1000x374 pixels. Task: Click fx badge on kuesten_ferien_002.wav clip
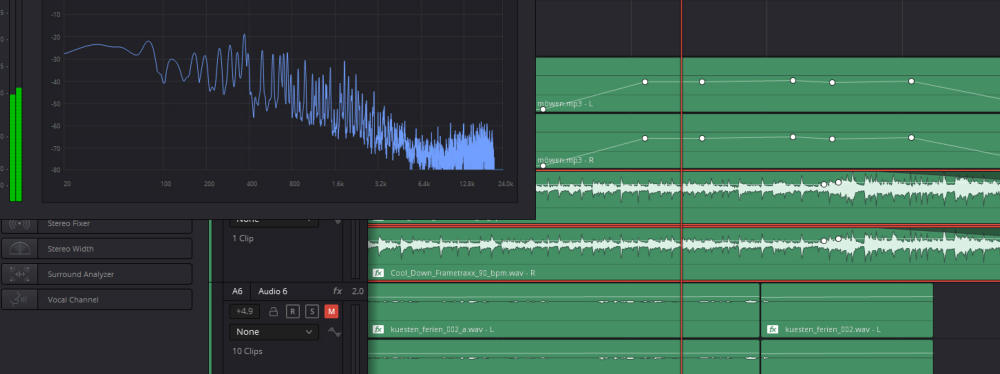[x=772, y=329]
